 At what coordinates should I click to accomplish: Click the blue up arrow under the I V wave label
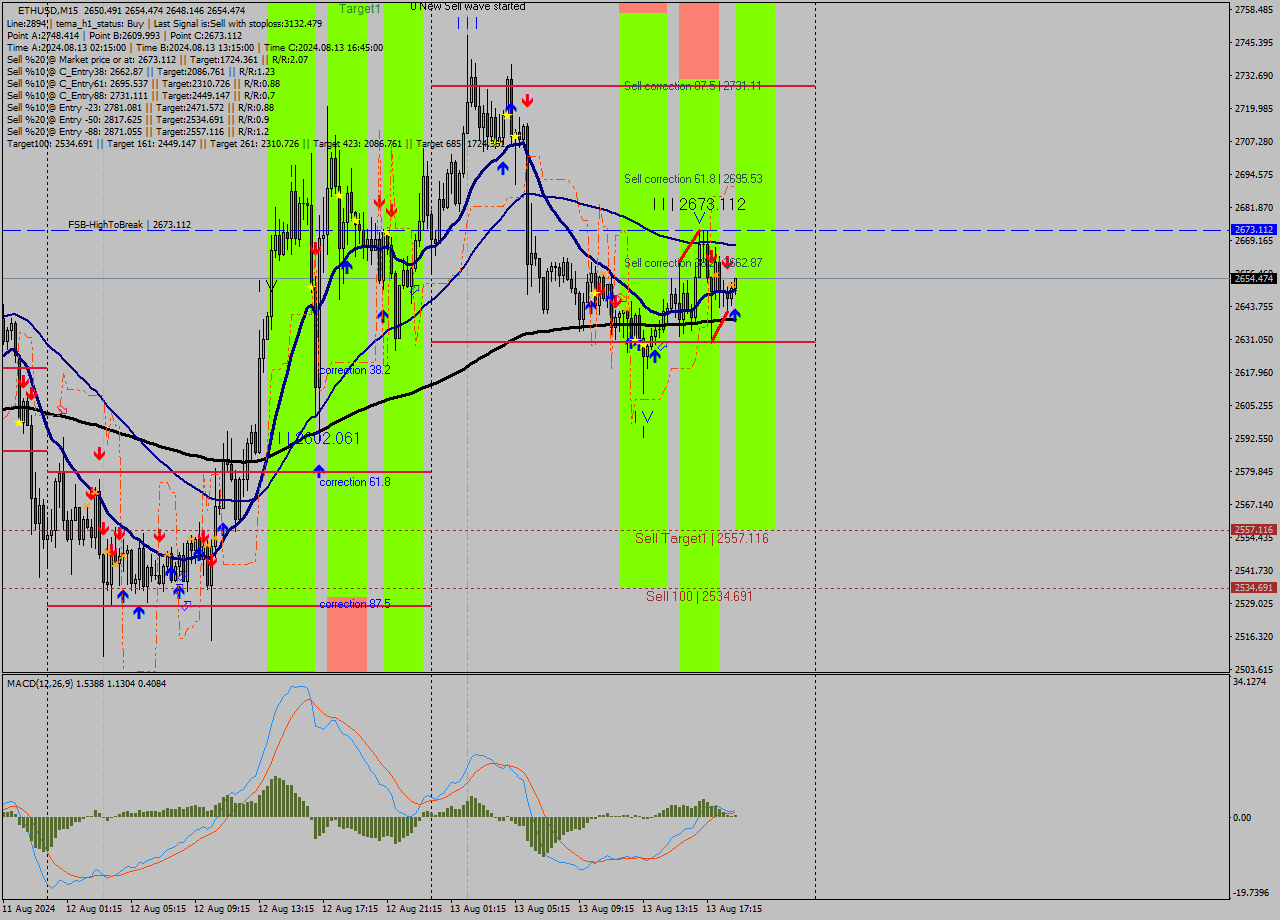point(655,355)
